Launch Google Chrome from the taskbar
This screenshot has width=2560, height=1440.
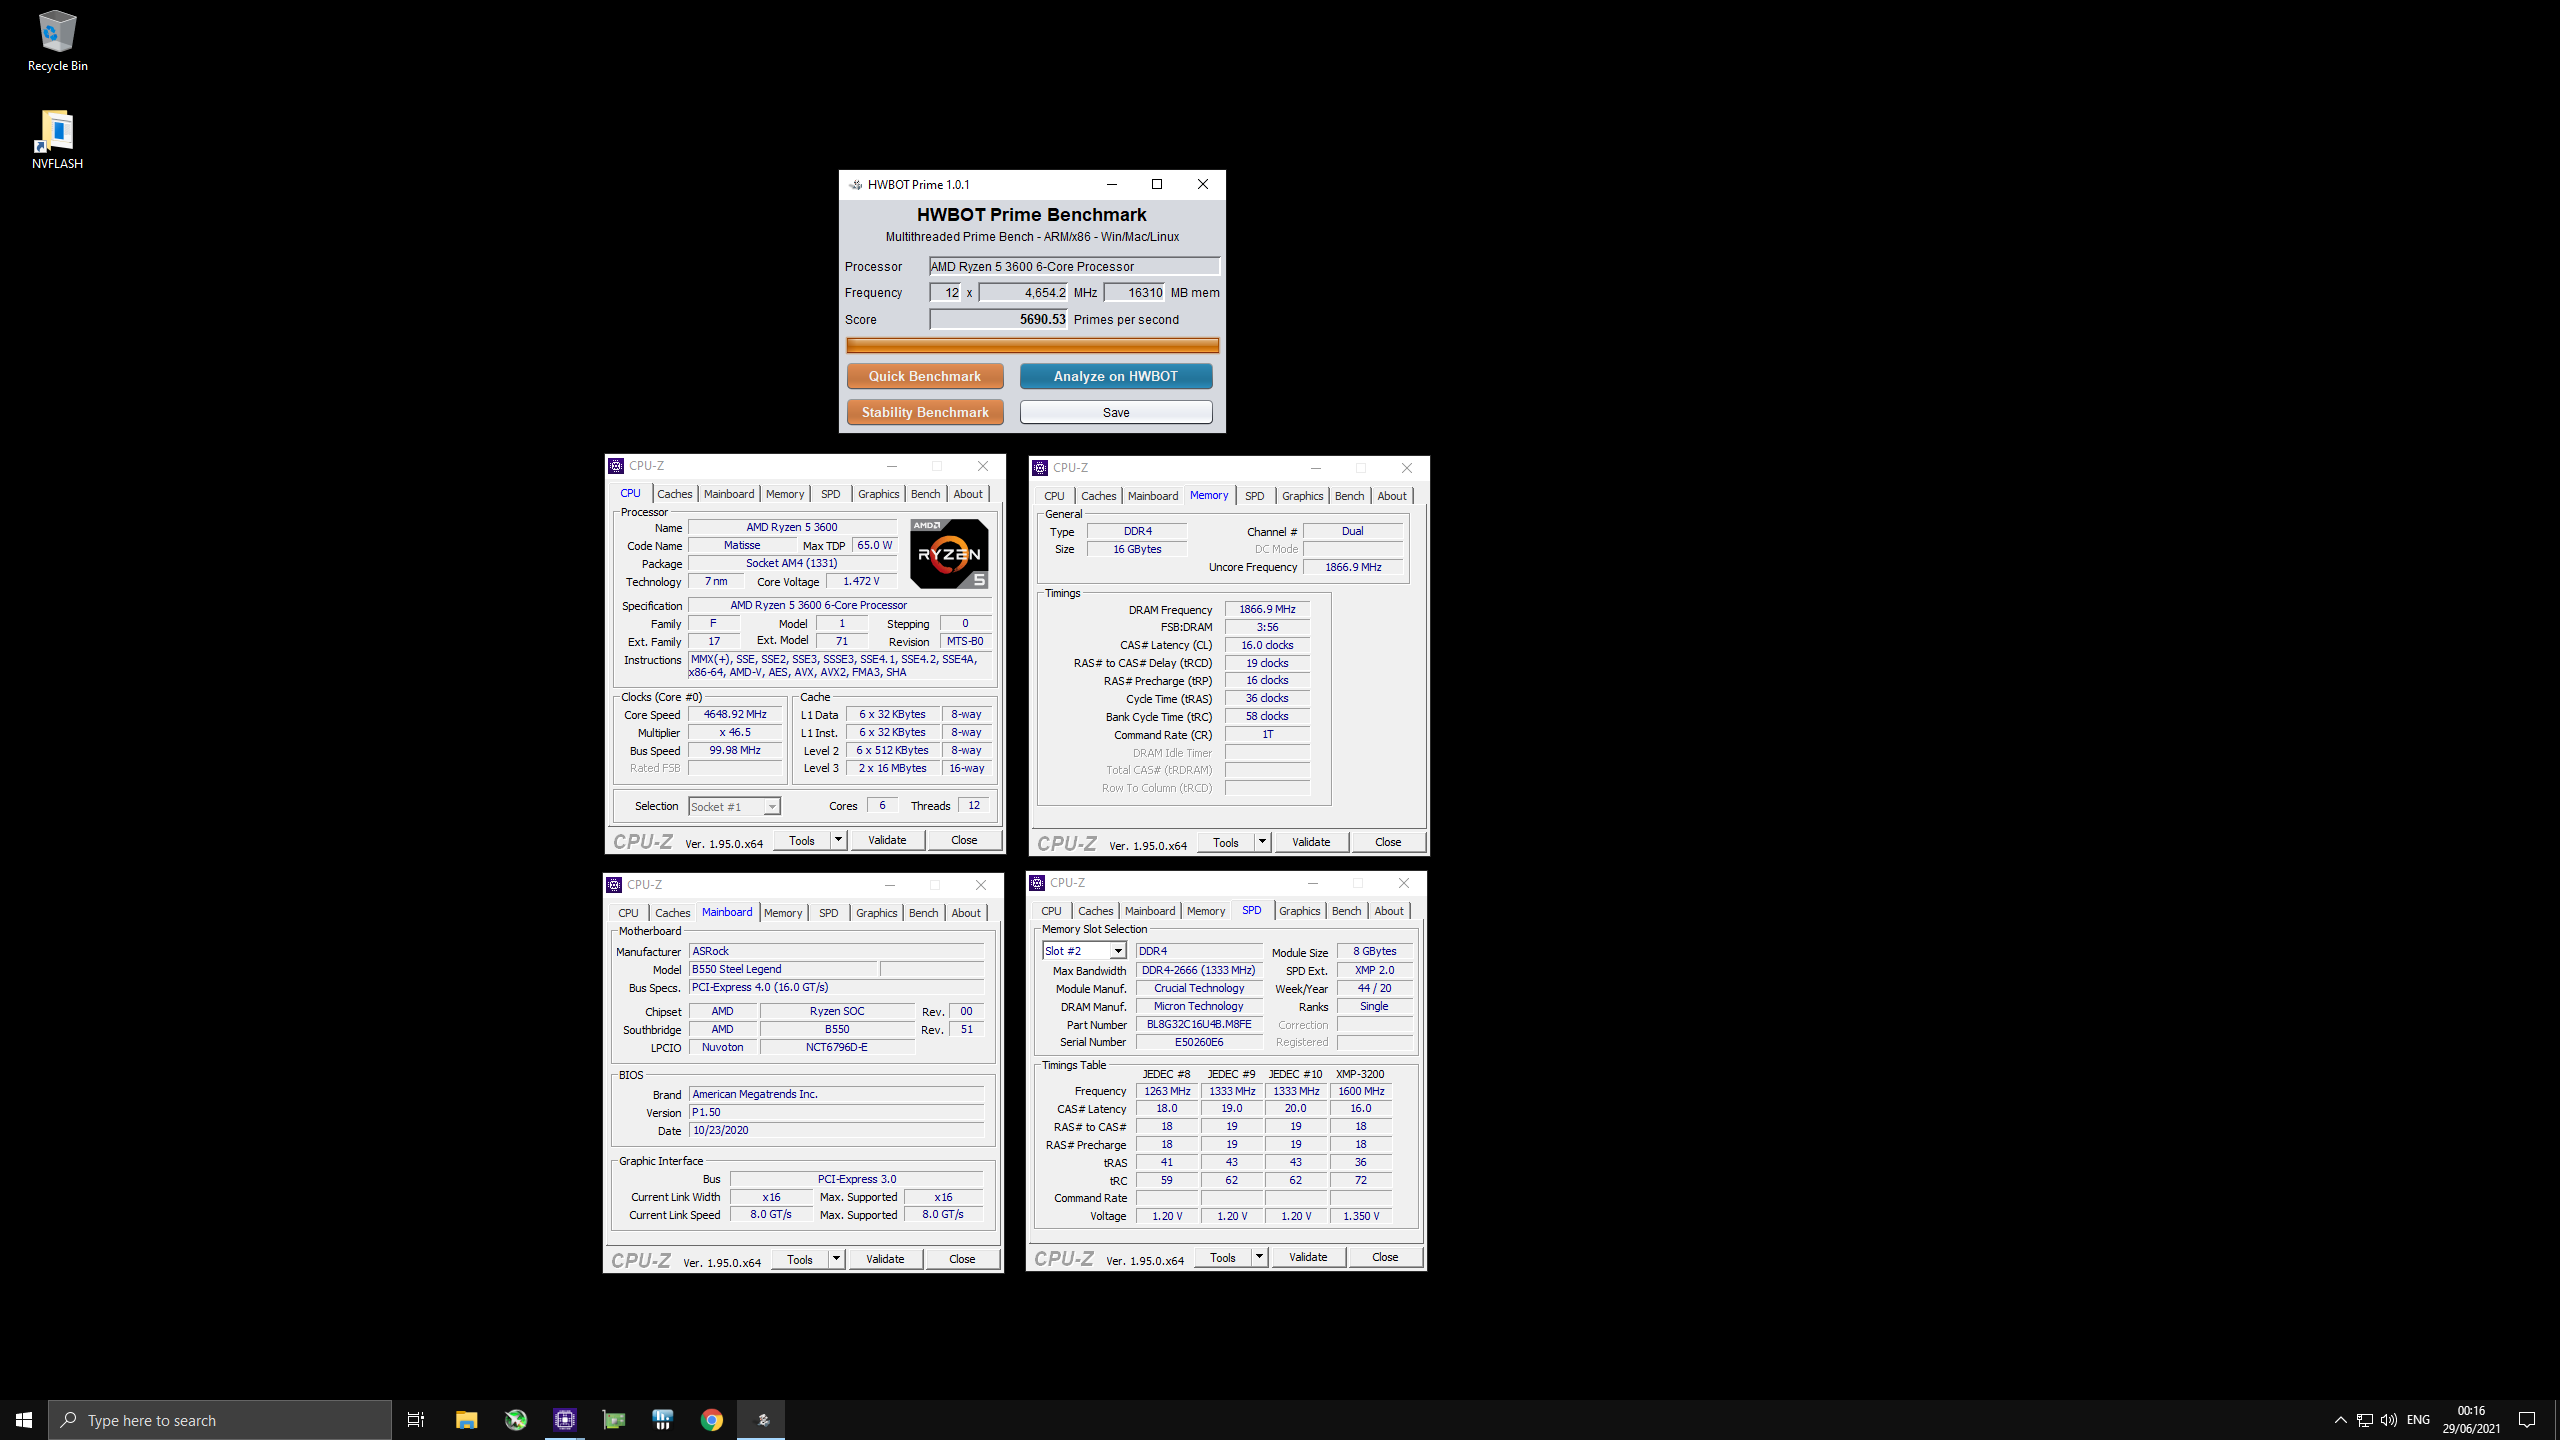point(712,1420)
